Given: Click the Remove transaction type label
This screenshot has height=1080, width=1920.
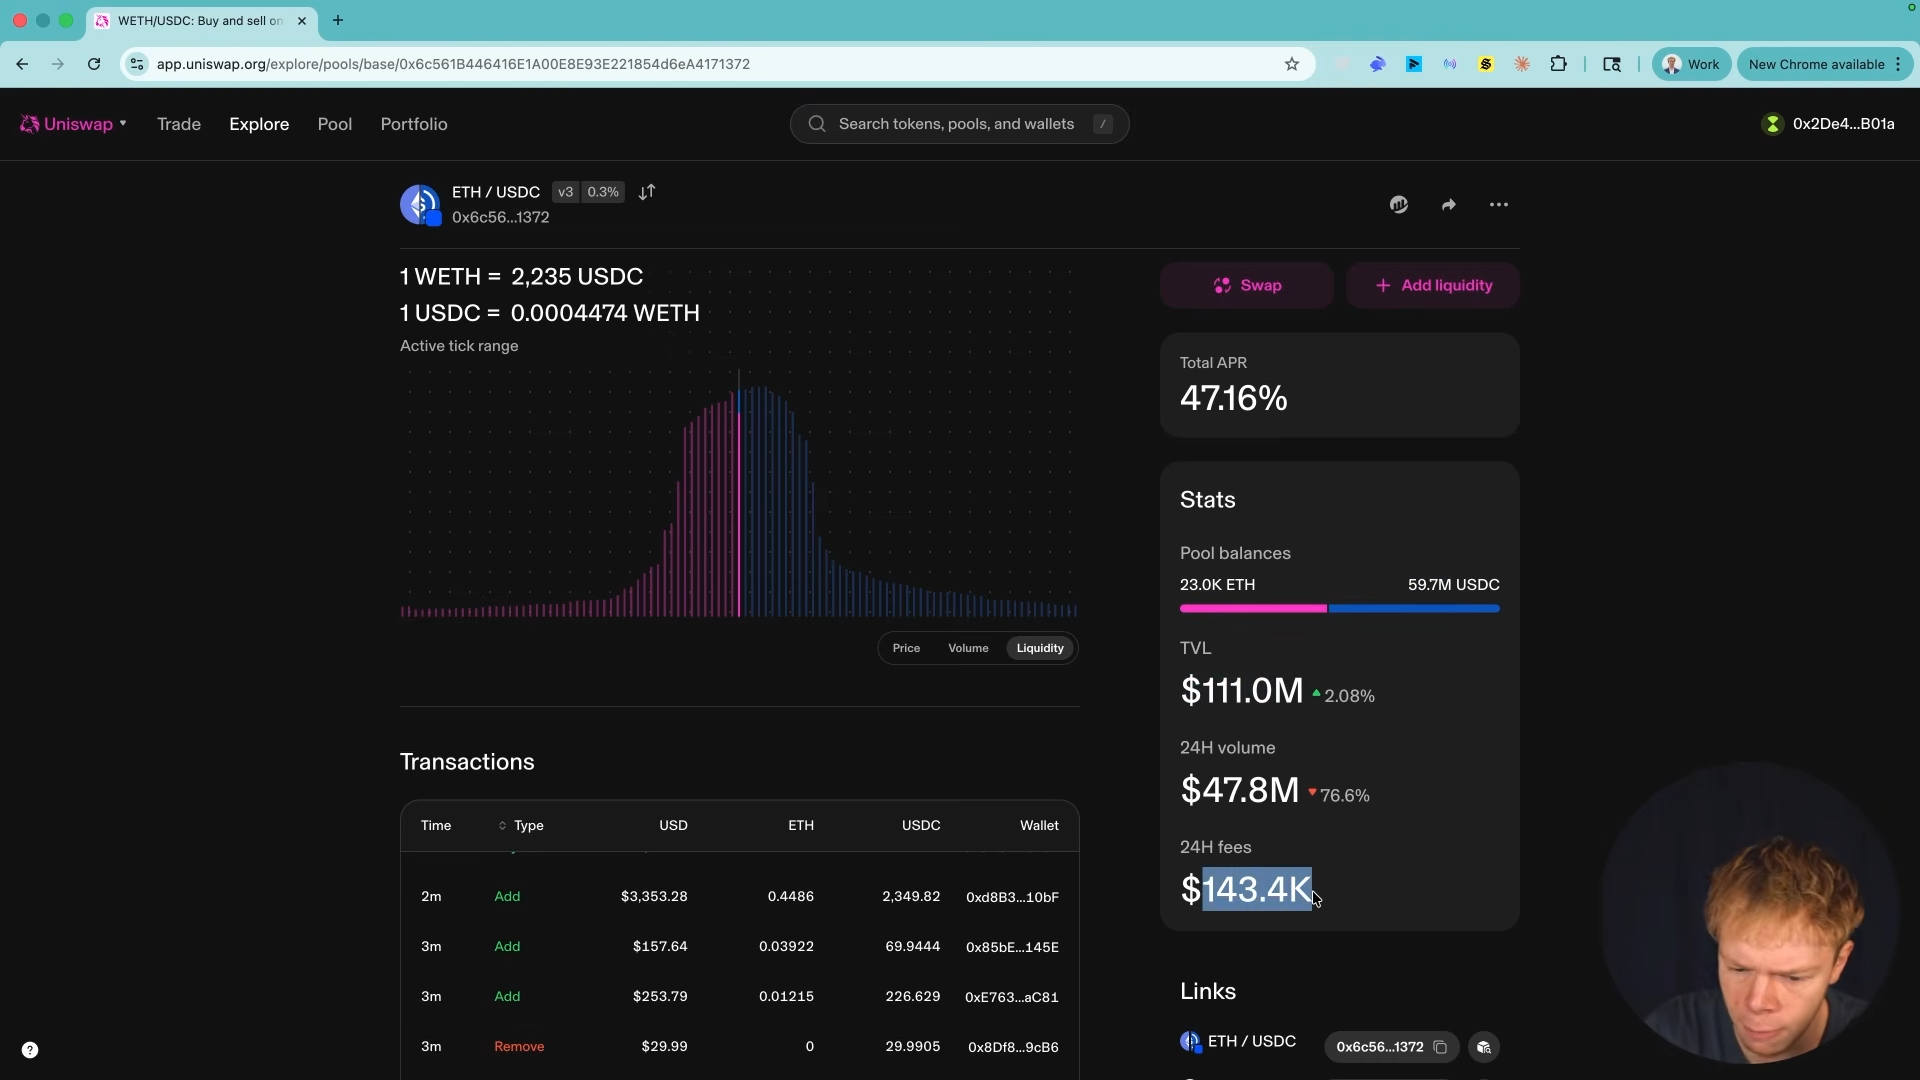Looking at the screenshot, I should tap(519, 1047).
